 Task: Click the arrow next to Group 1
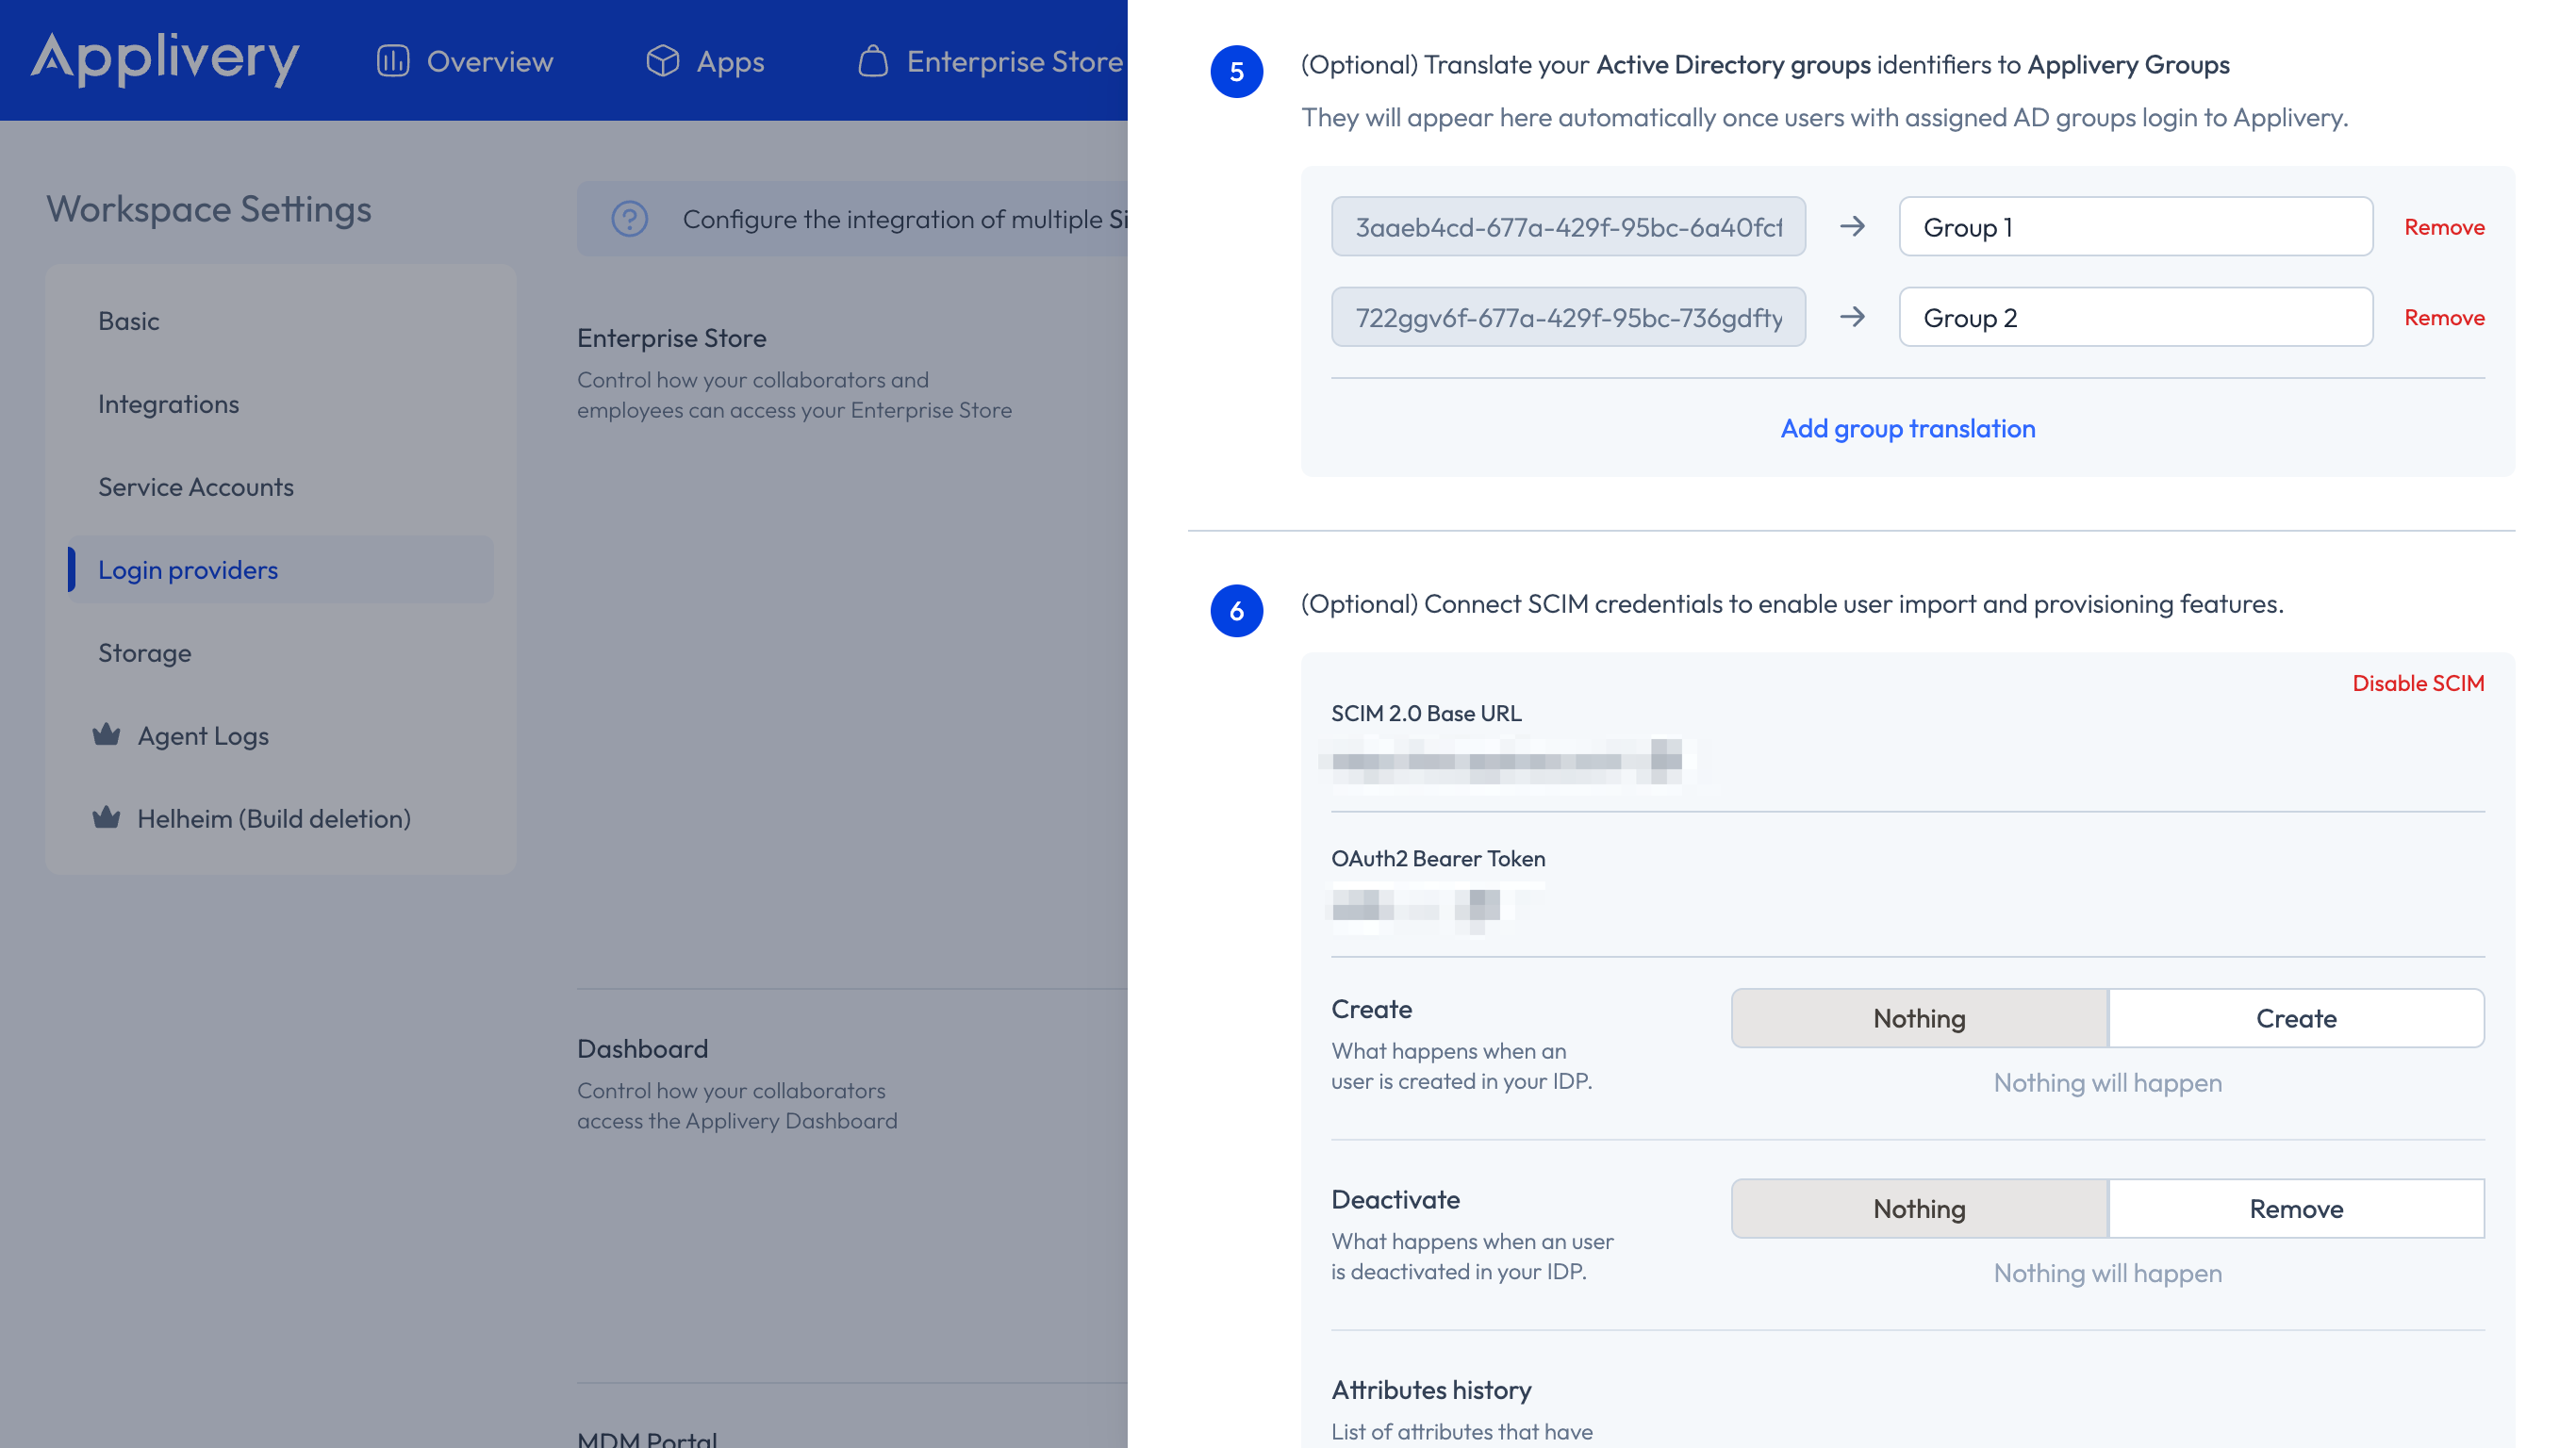(1852, 227)
